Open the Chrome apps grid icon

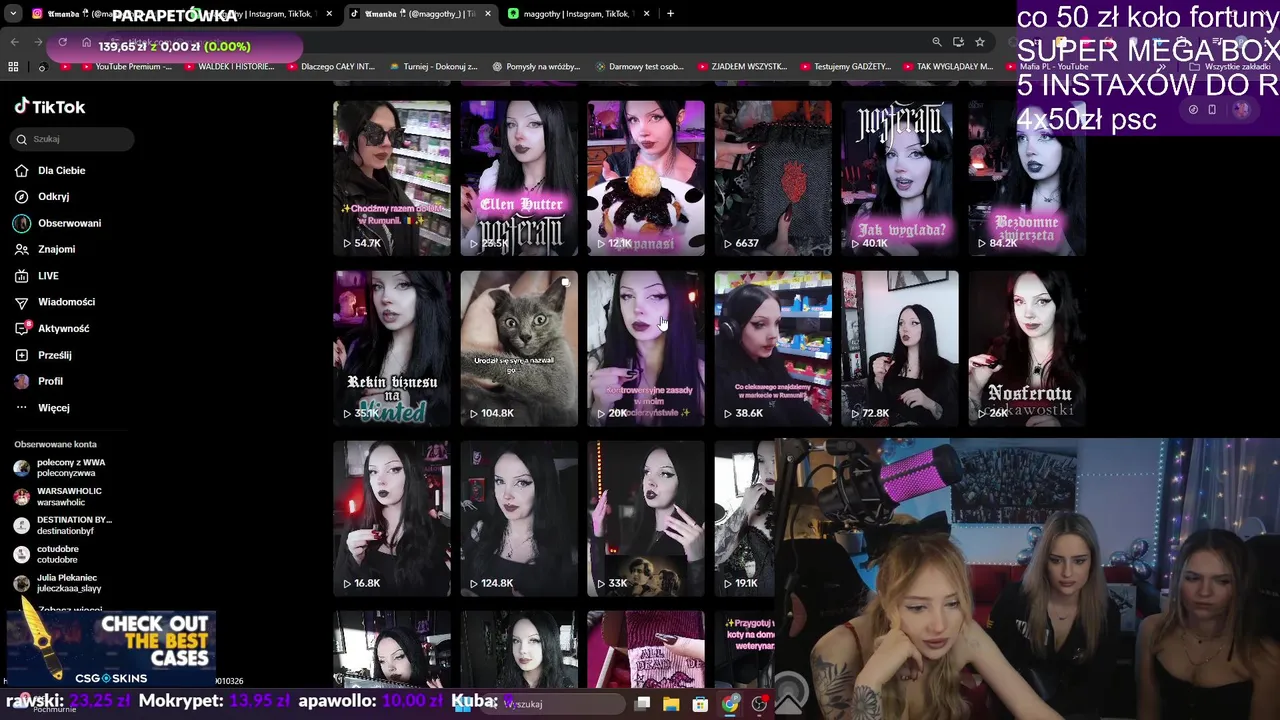(13, 67)
